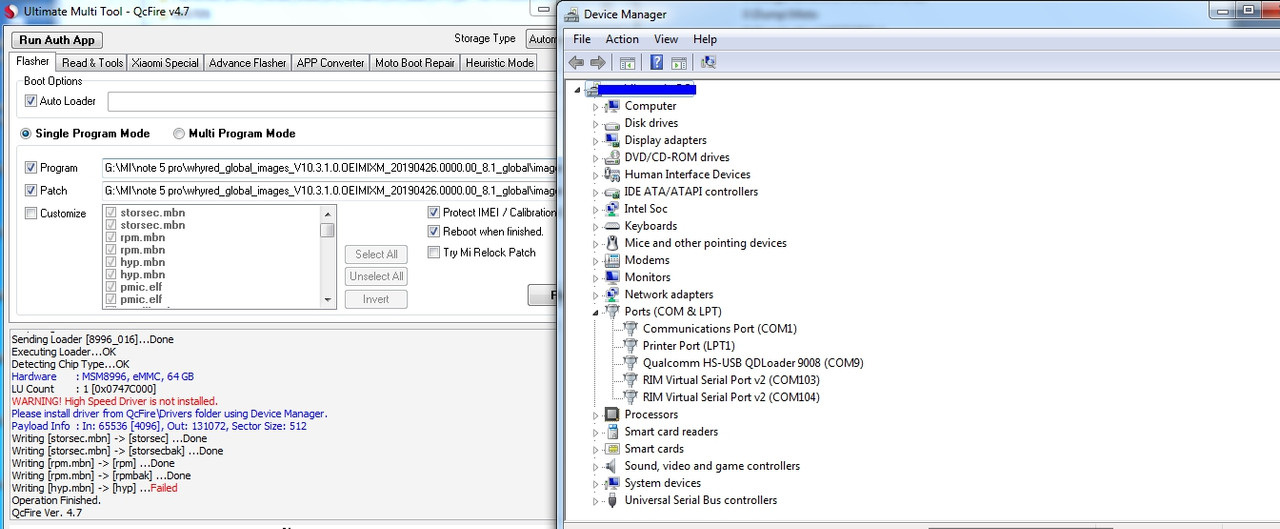Select the Monitors category icon

click(x=612, y=277)
